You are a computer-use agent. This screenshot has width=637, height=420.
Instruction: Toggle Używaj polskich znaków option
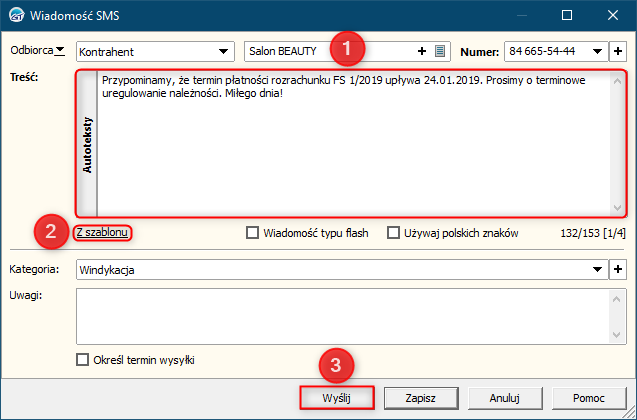(393, 233)
